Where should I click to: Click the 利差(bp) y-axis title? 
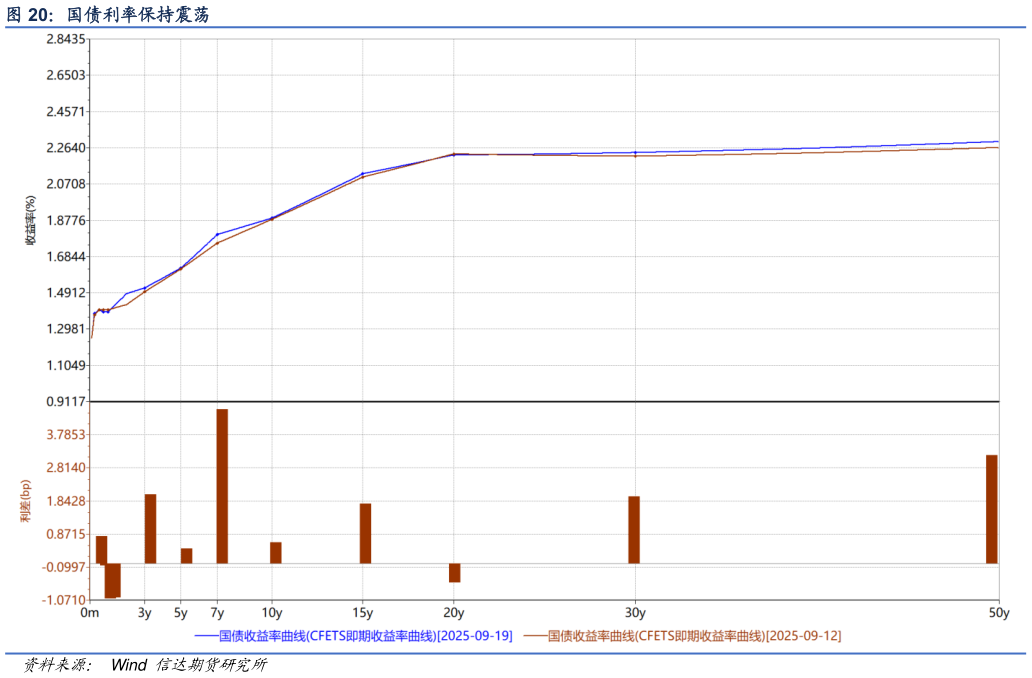click(25, 500)
